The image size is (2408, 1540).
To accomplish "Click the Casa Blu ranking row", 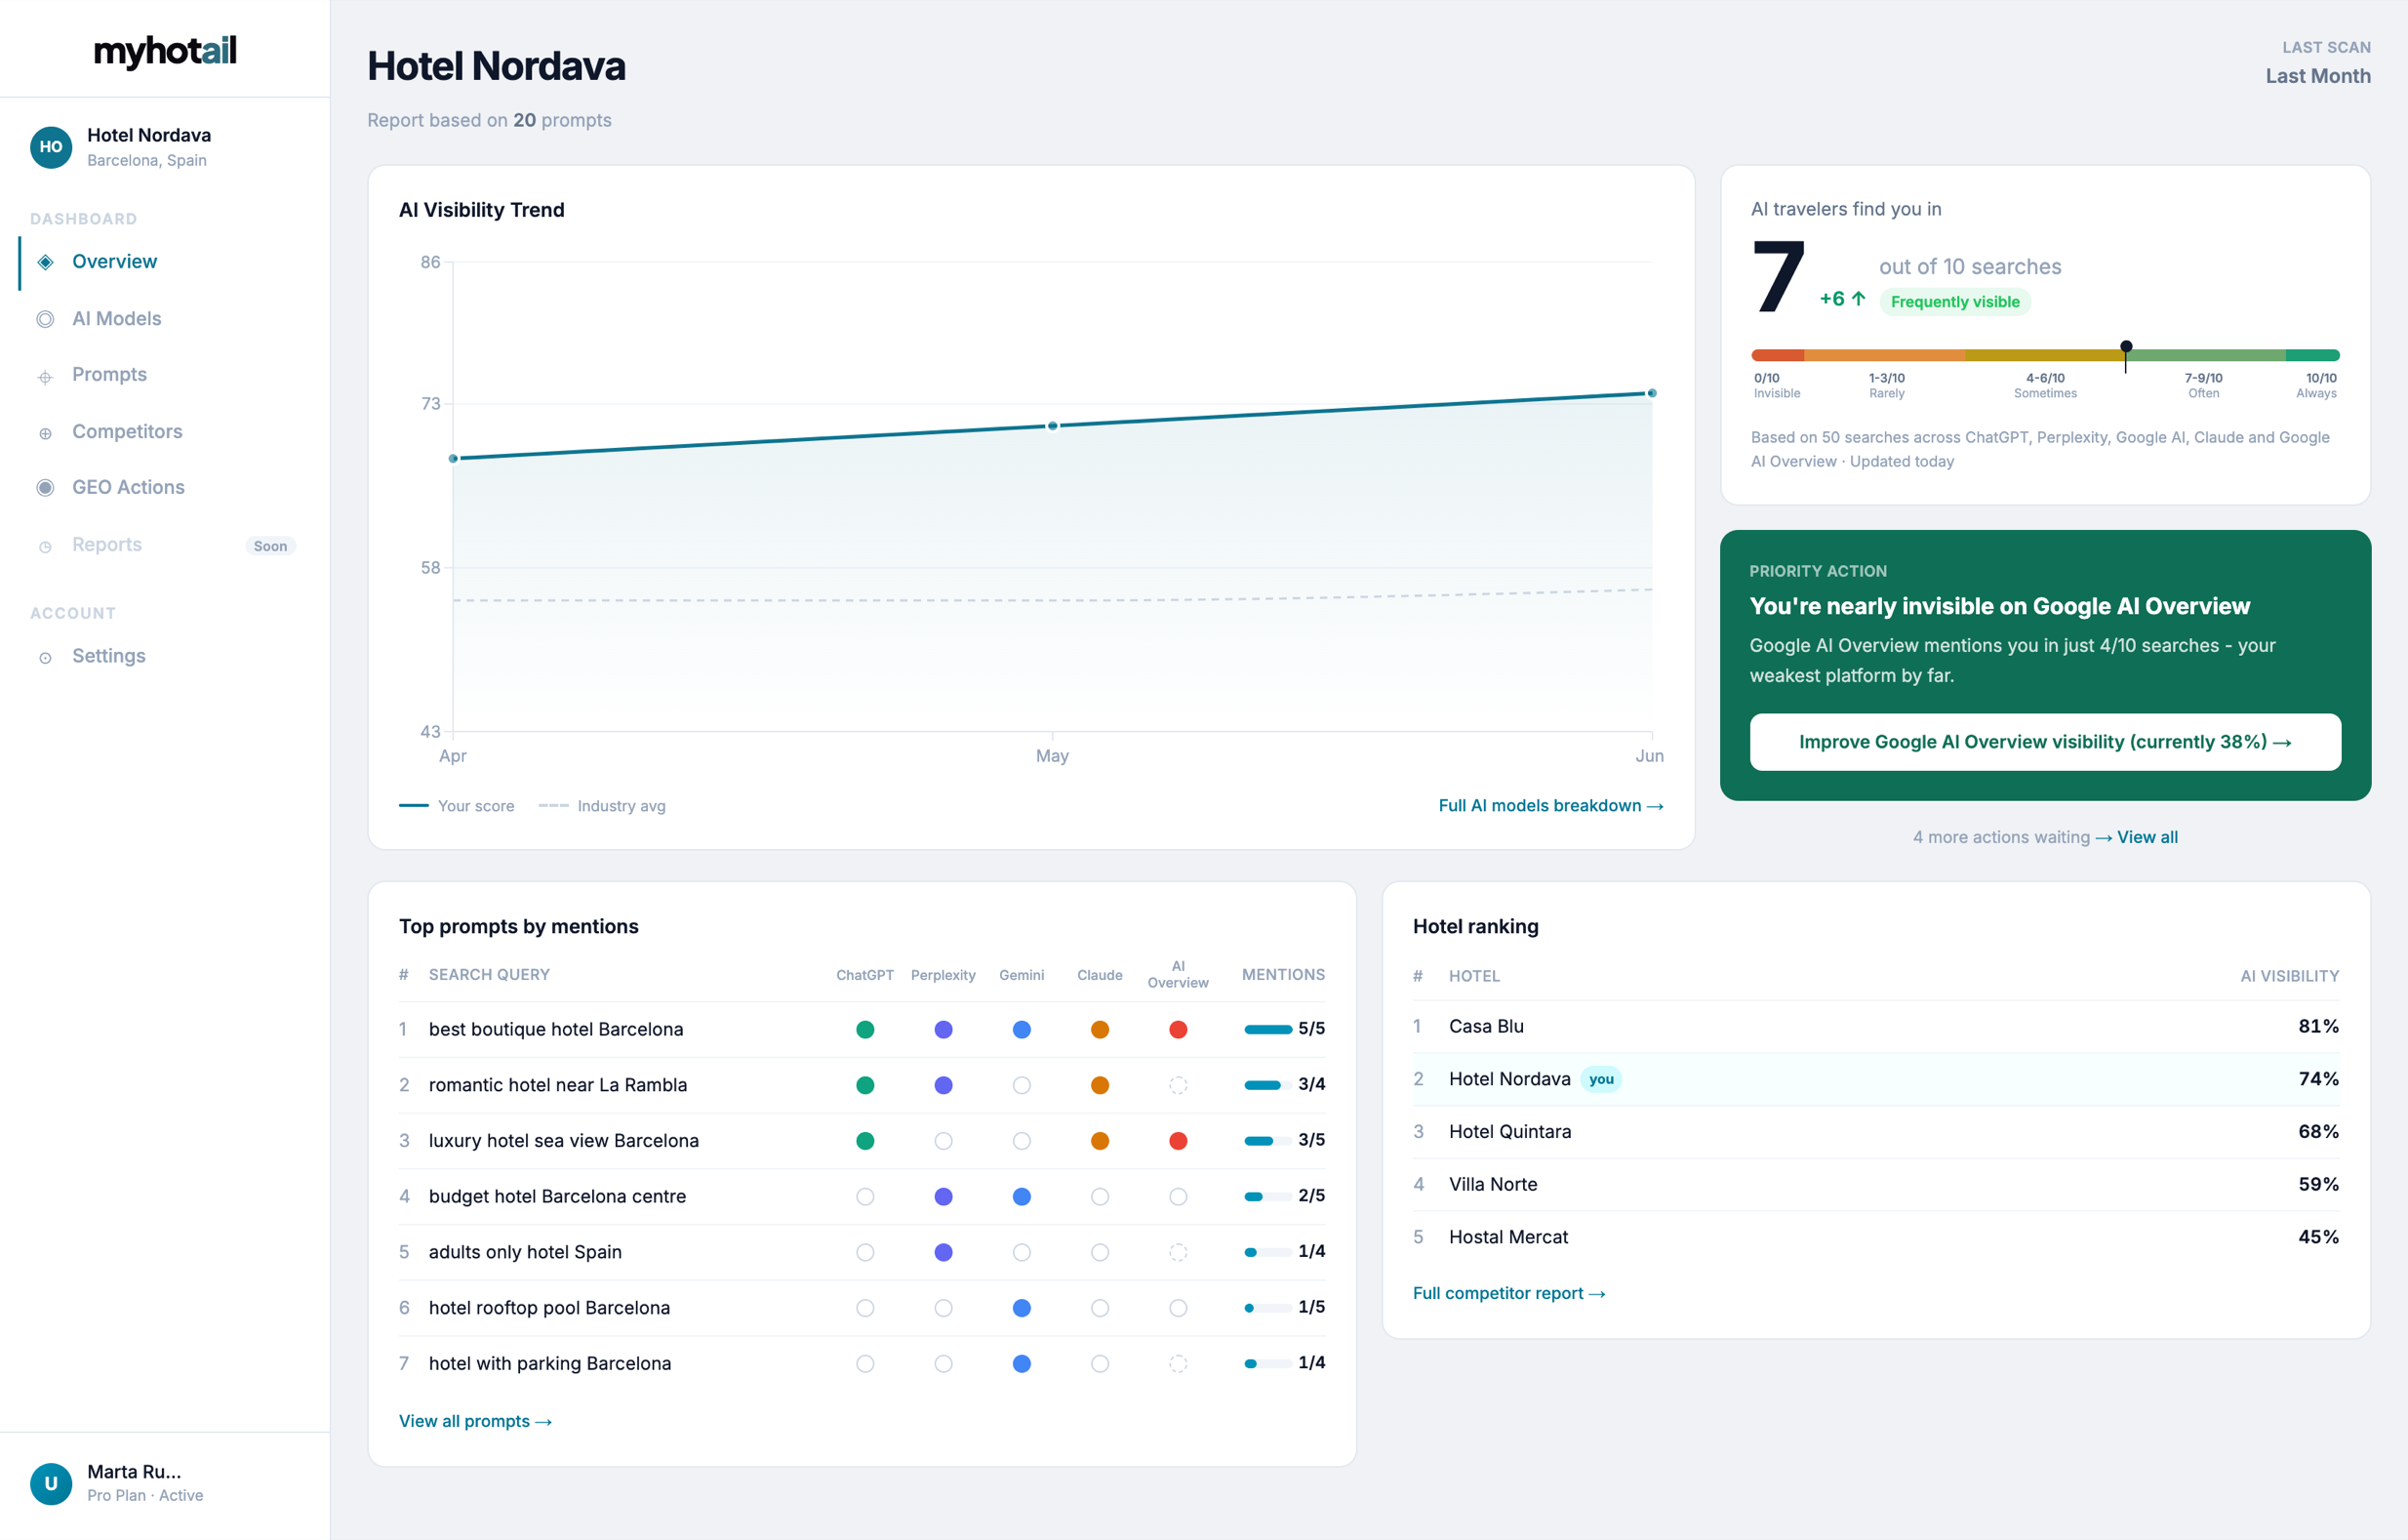I will click(x=1876, y=1026).
